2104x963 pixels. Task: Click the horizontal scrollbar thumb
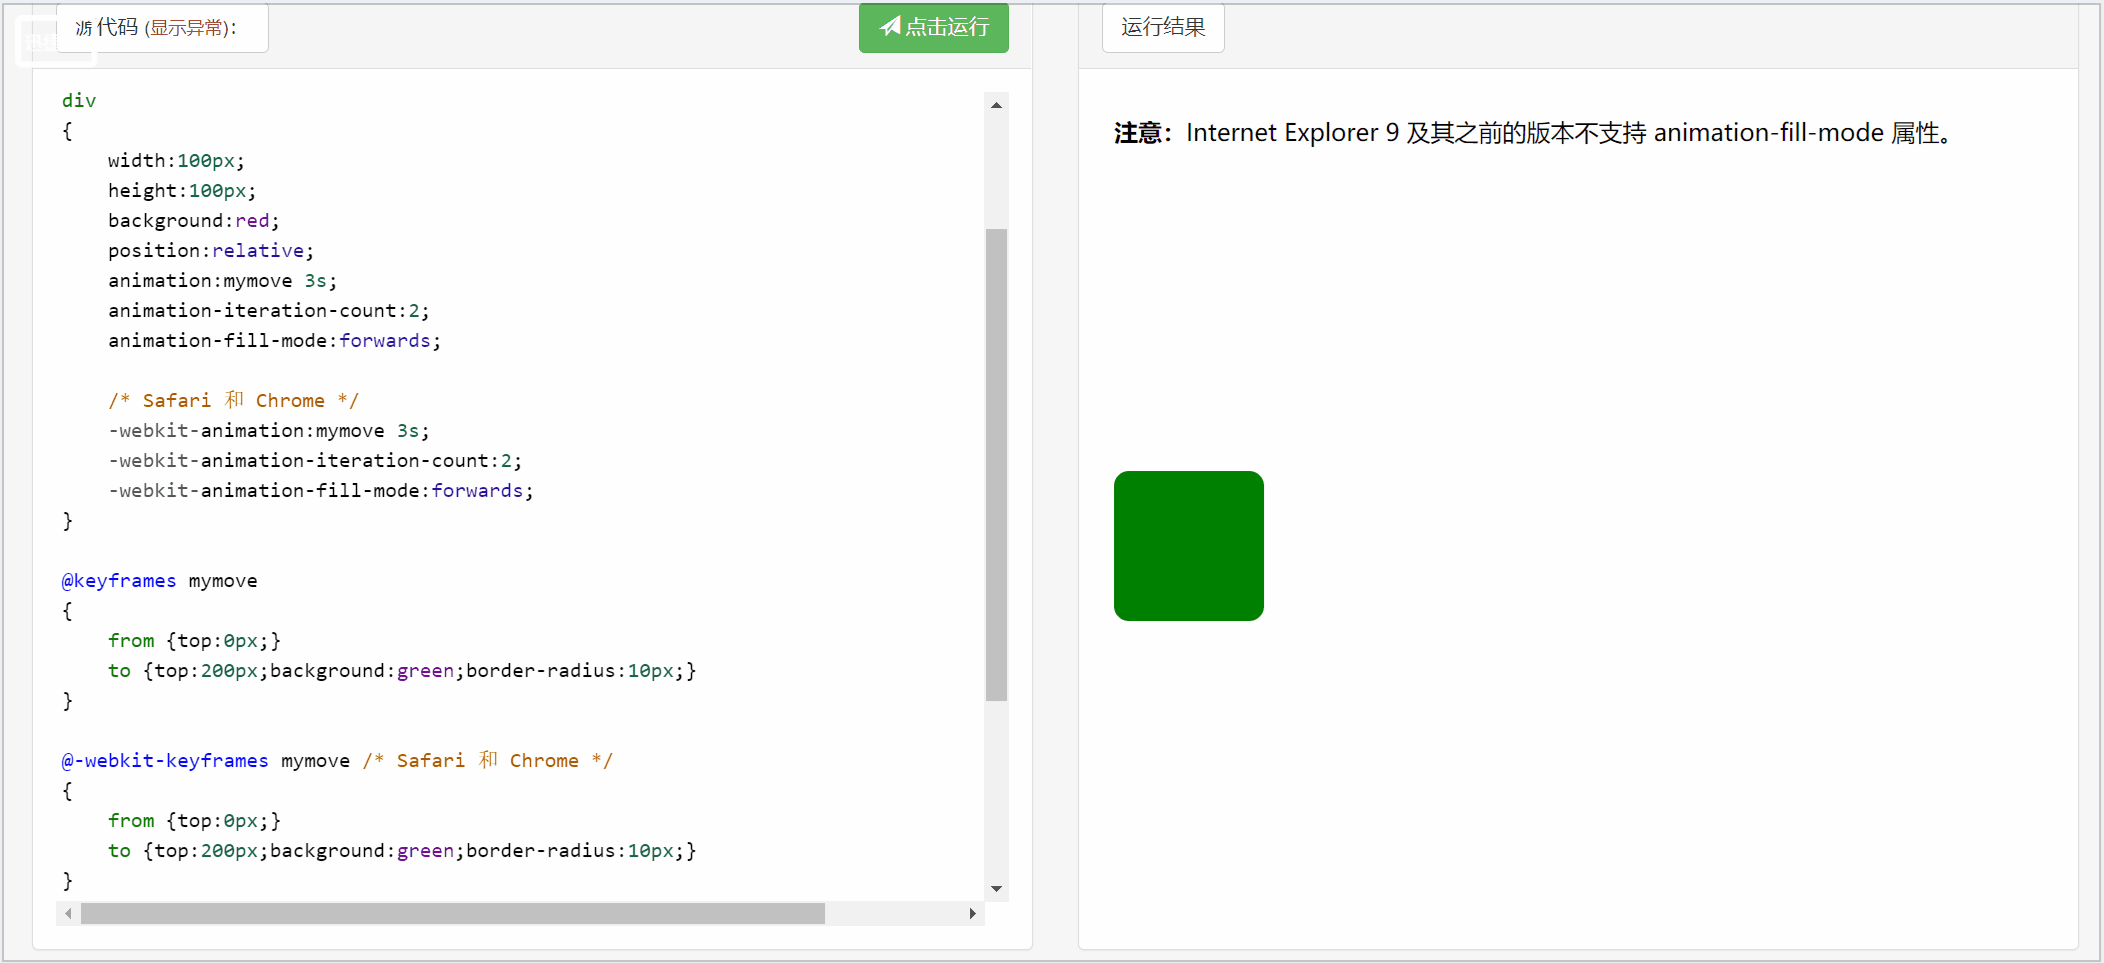tap(453, 913)
